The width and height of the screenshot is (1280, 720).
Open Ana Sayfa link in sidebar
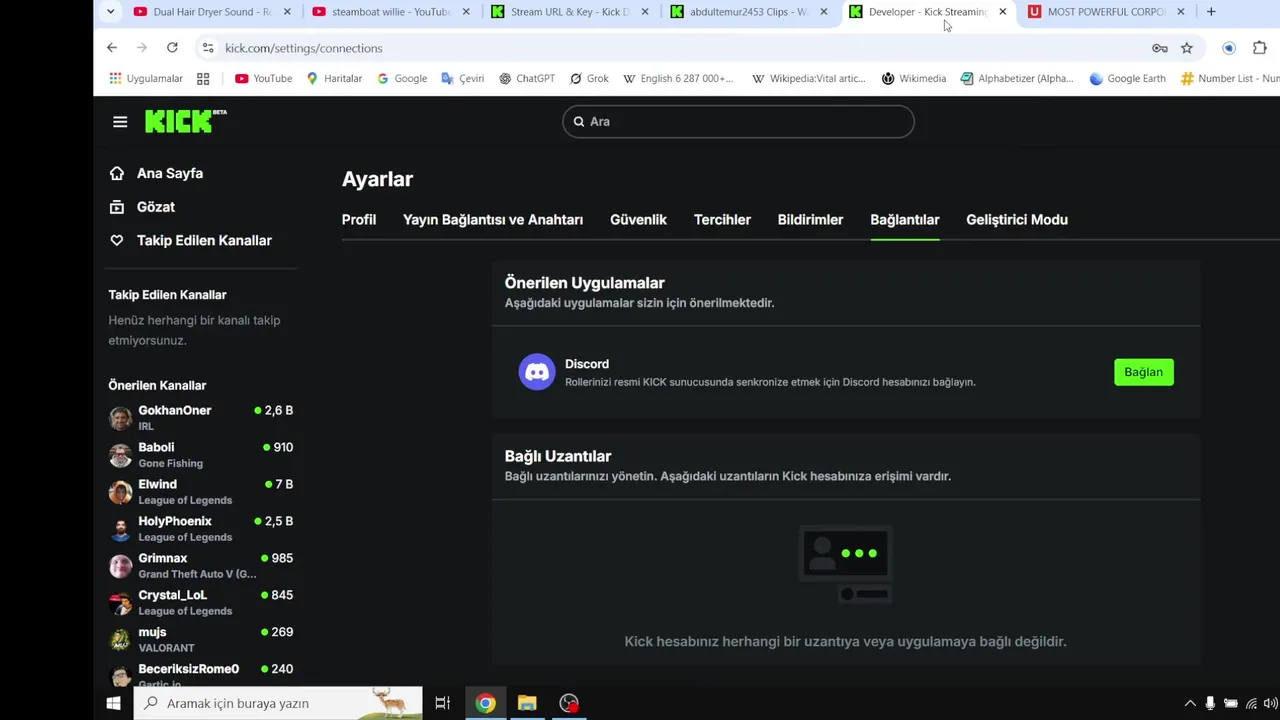170,173
